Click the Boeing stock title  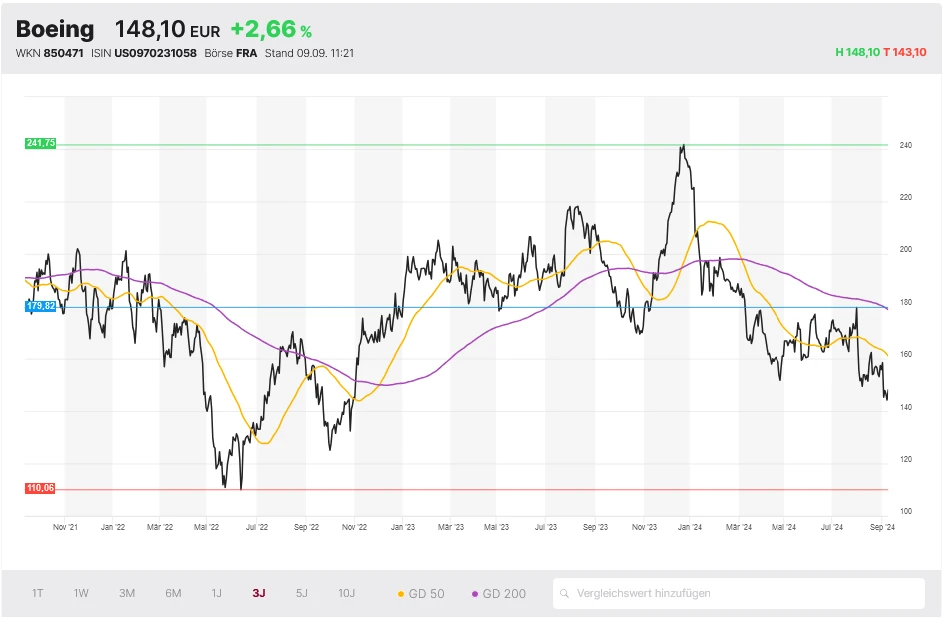click(x=55, y=30)
